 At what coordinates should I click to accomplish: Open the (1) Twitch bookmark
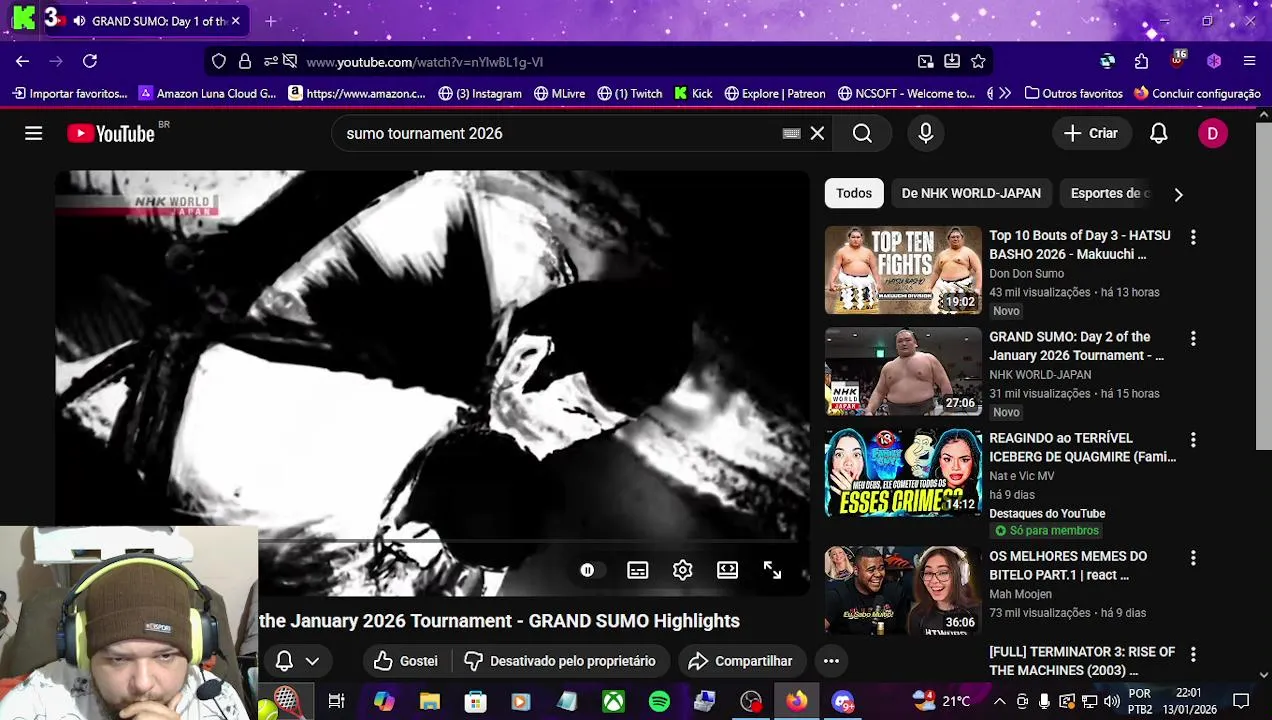630,93
